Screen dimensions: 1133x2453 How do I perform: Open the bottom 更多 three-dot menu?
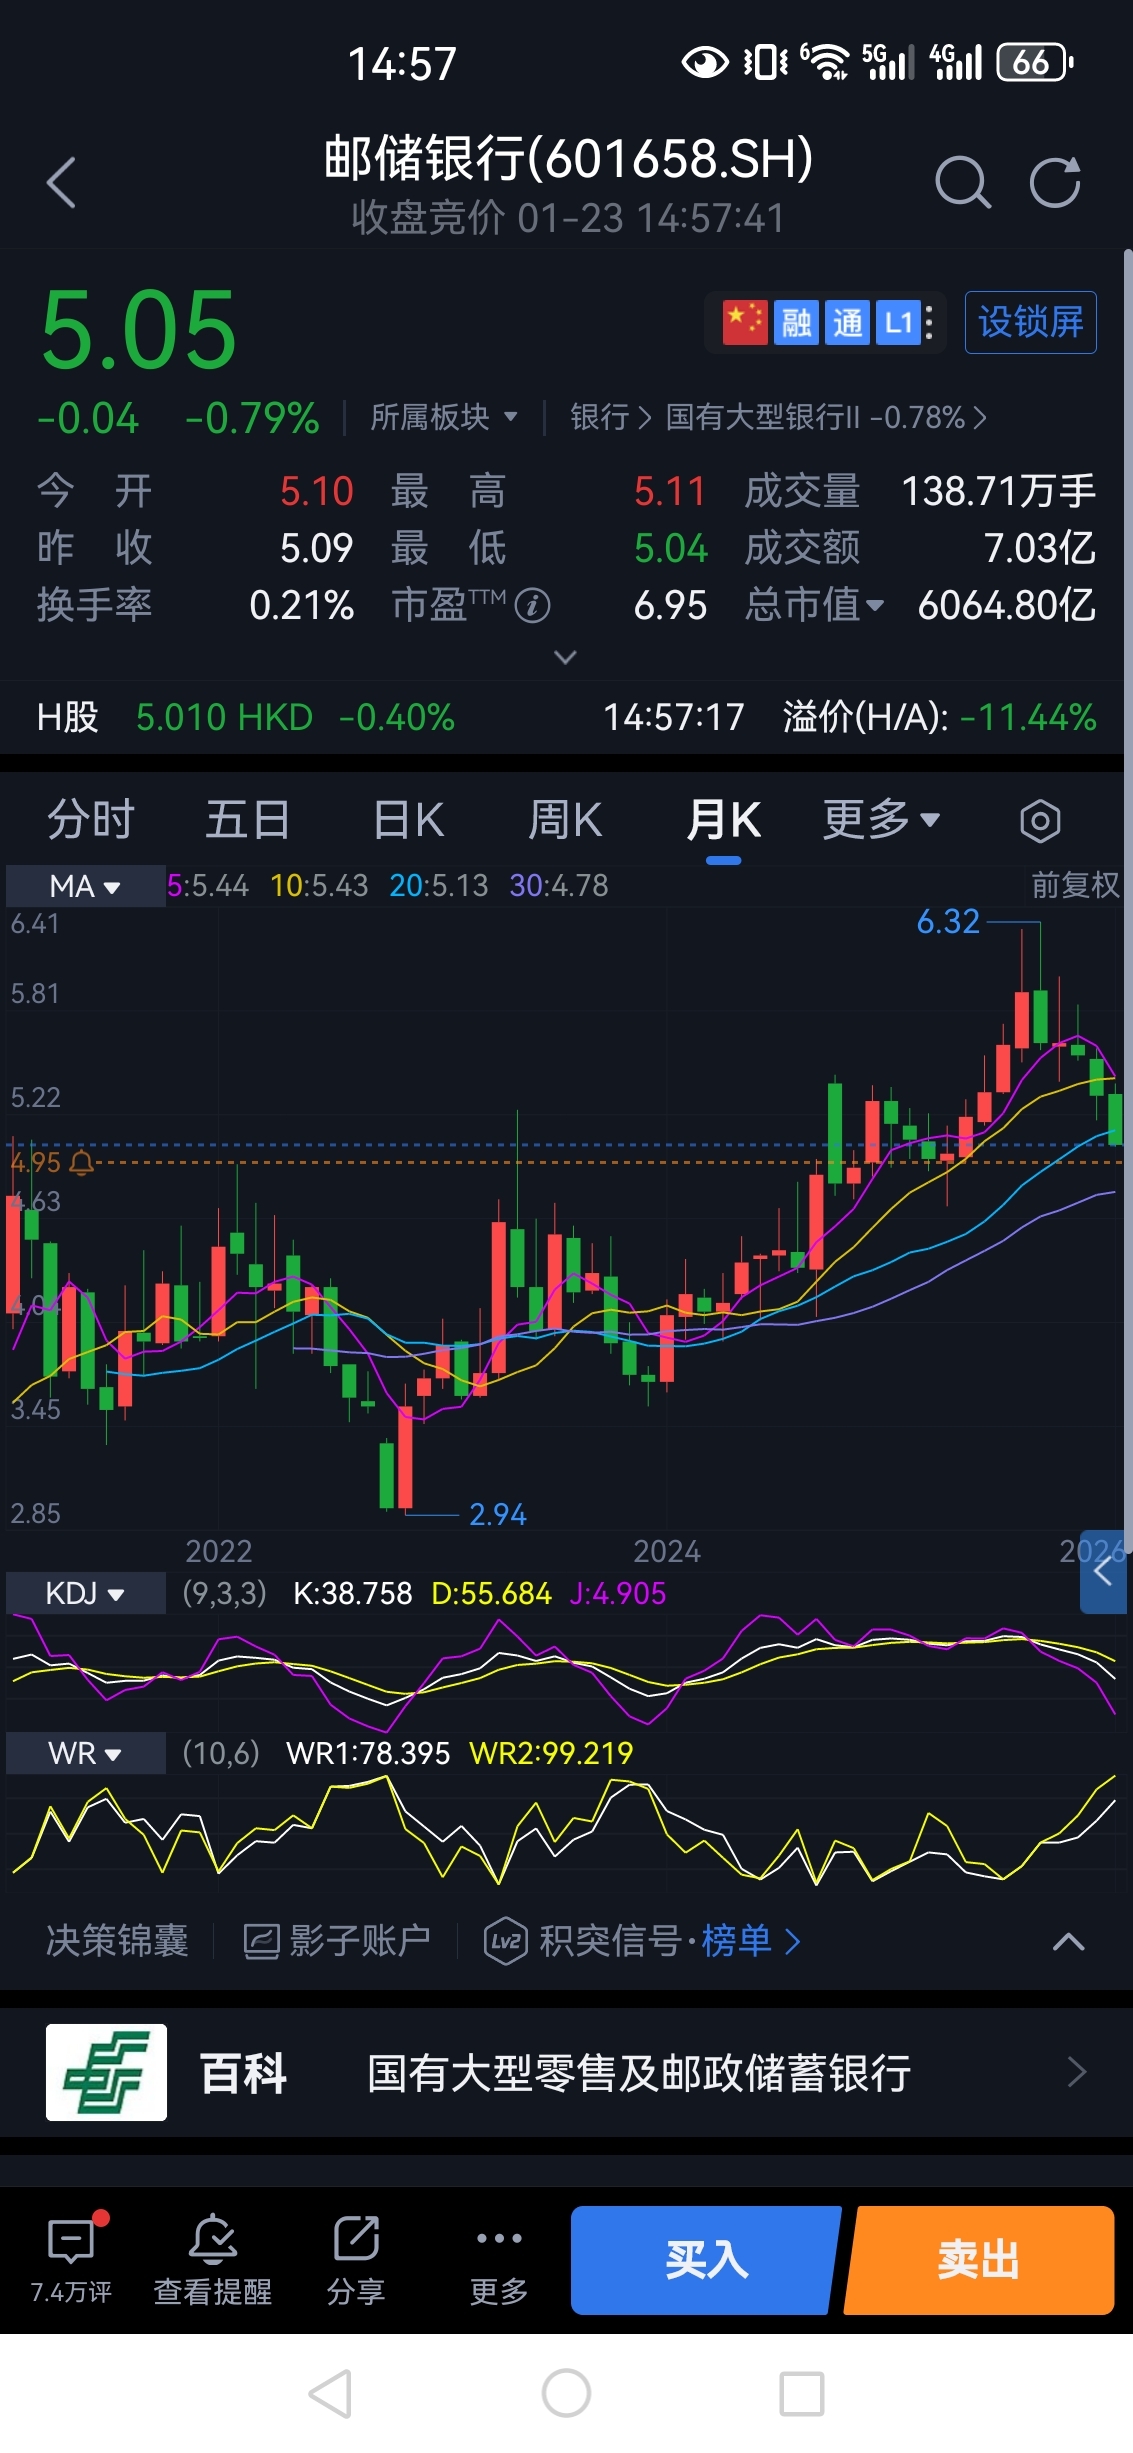(499, 2239)
